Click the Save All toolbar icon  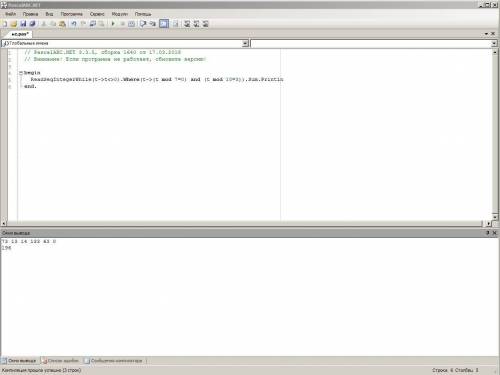[x=32, y=24]
